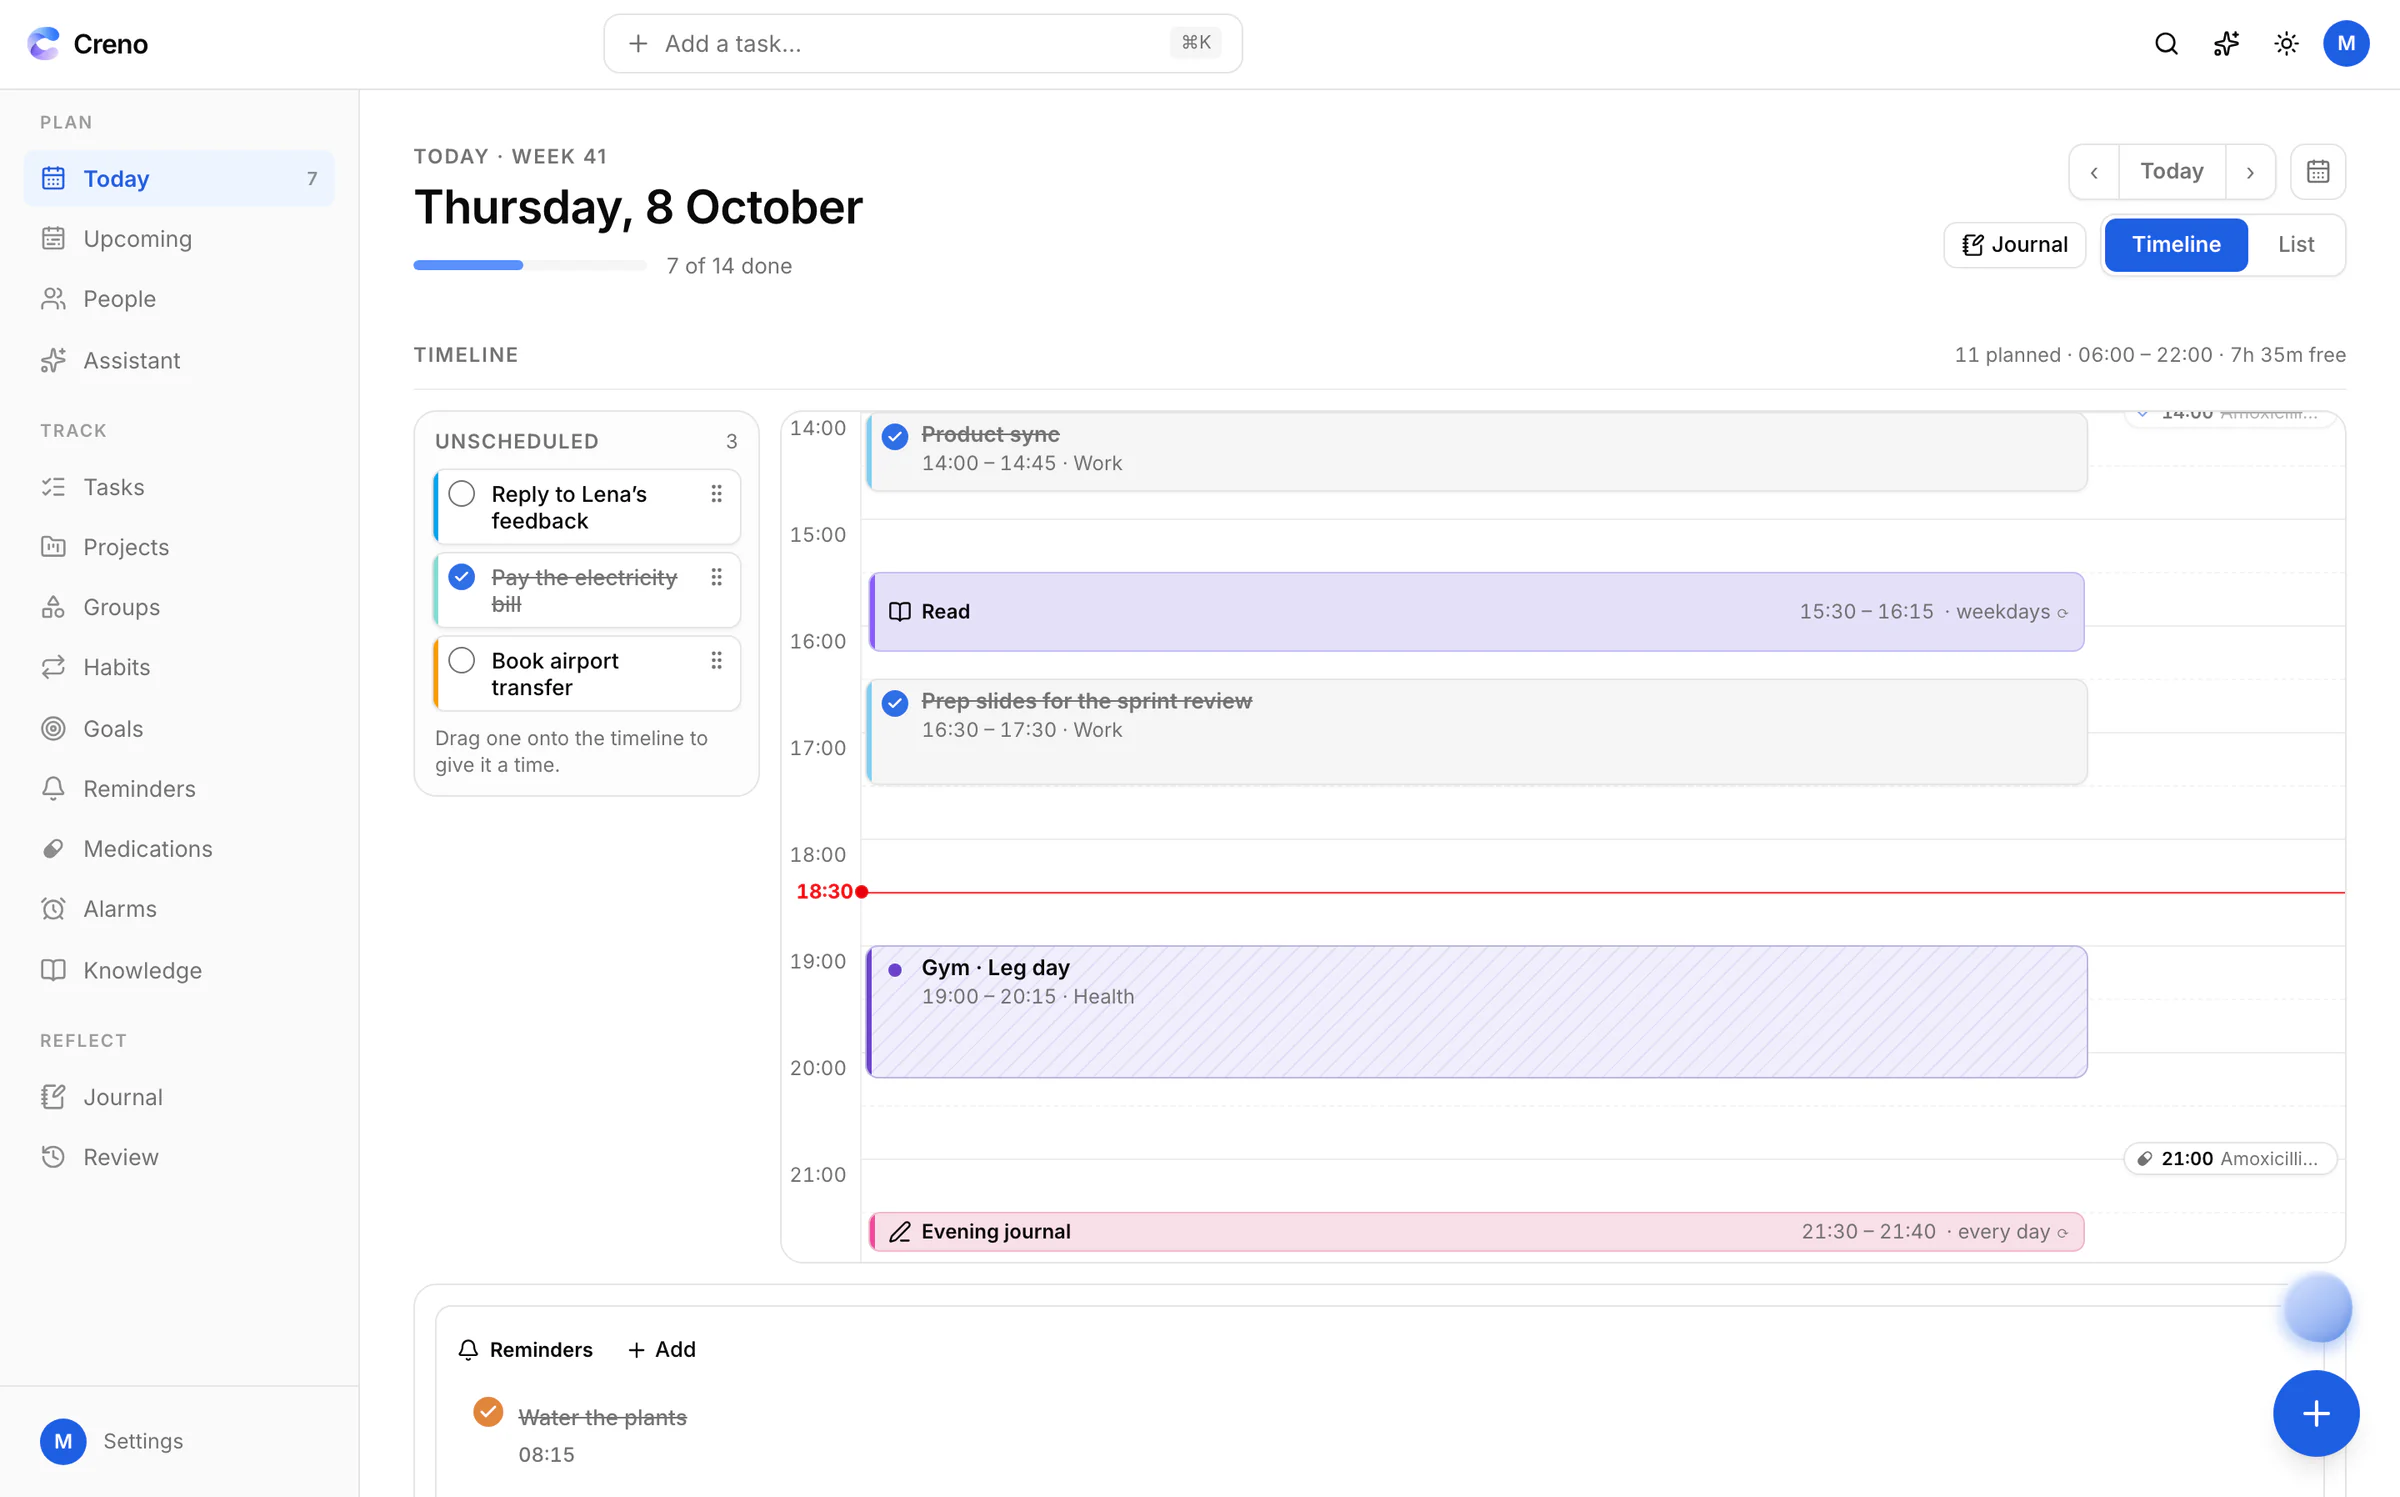Click the Add a task input field
Image resolution: width=2400 pixels, height=1497 pixels.
point(922,43)
